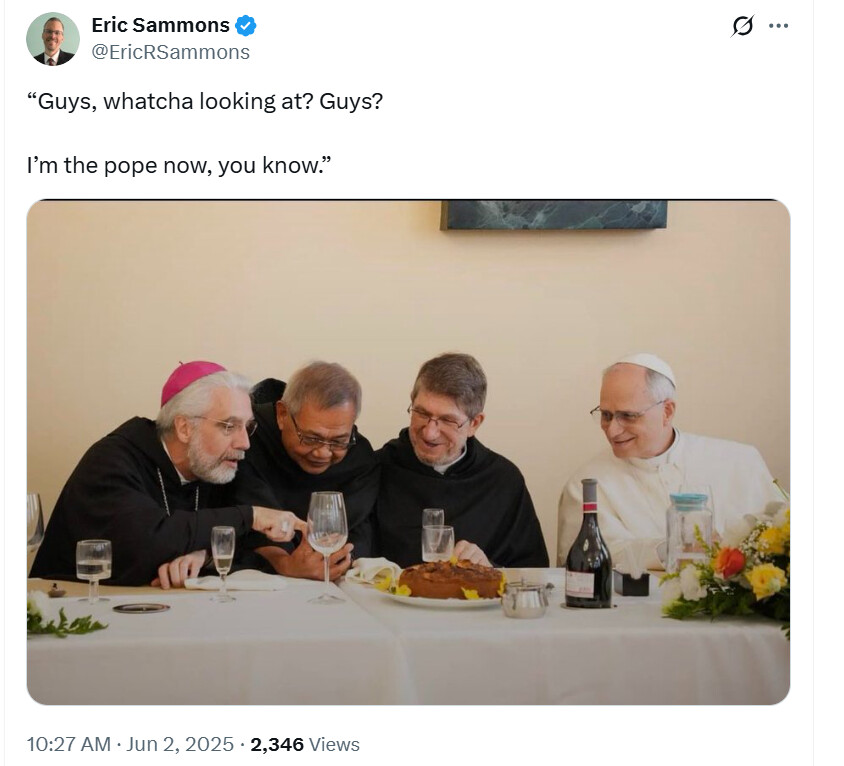Click the blue verified badge

(x=245, y=25)
